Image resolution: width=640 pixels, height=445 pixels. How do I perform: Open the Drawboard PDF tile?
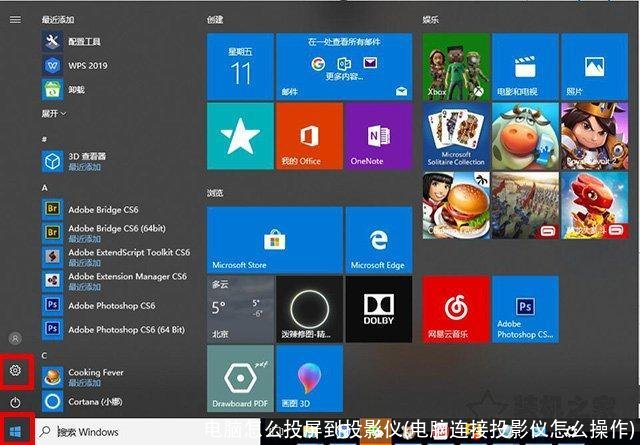pos(240,379)
